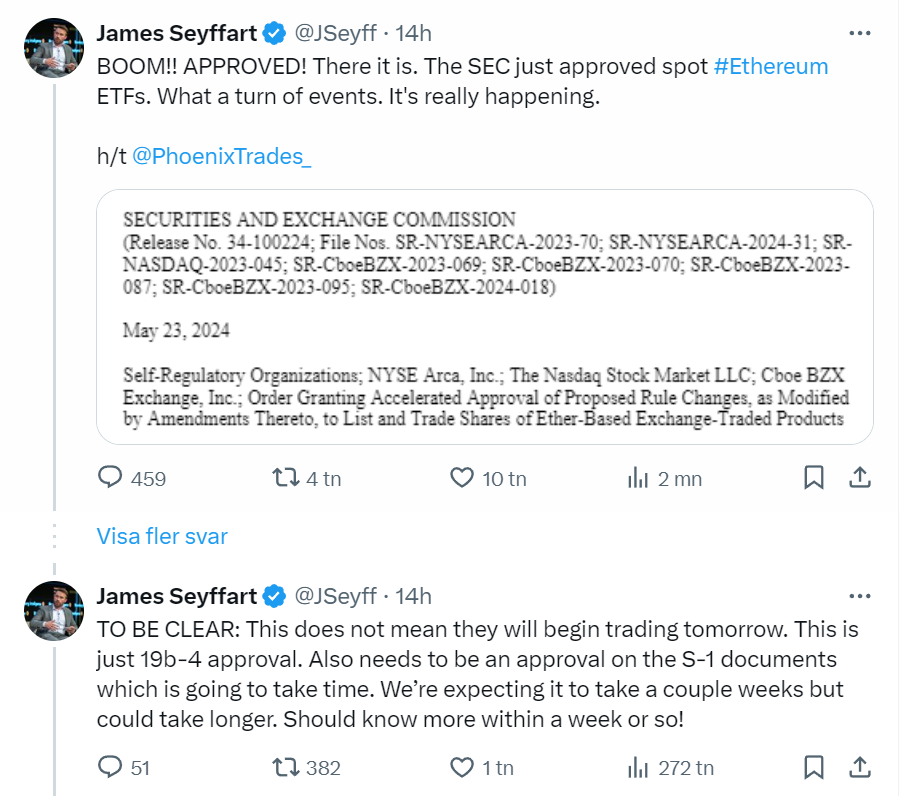
Task: Like the TO BE CLEAR tweet
Action: coord(462,767)
